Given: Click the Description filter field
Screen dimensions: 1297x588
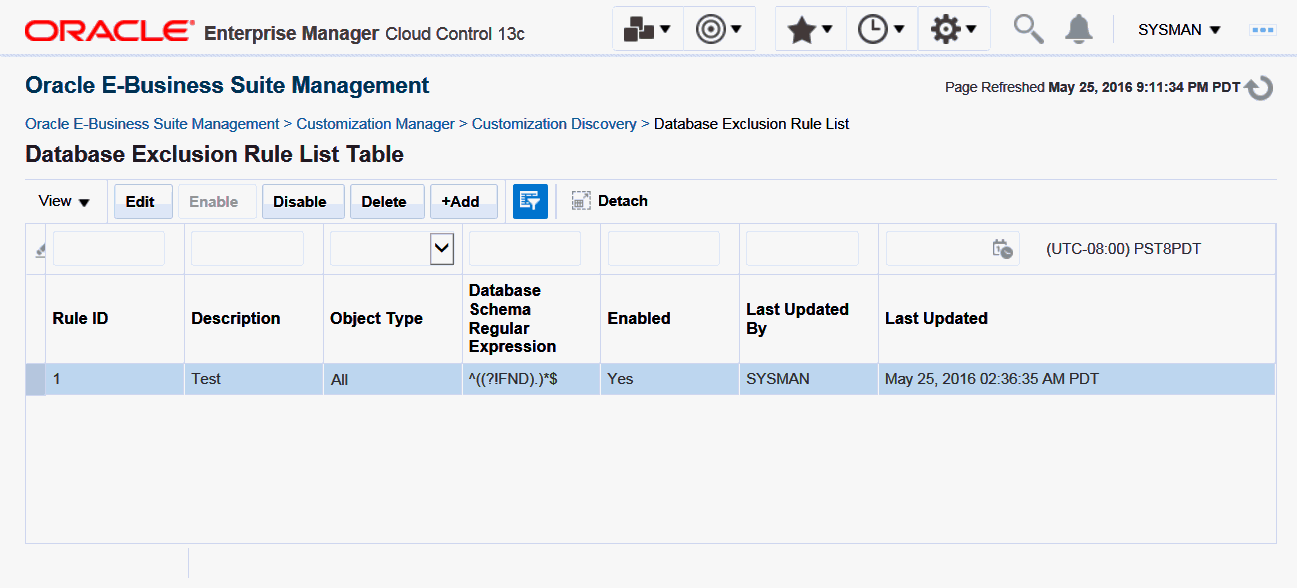Looking at the screenshot, I should point(247,249).
